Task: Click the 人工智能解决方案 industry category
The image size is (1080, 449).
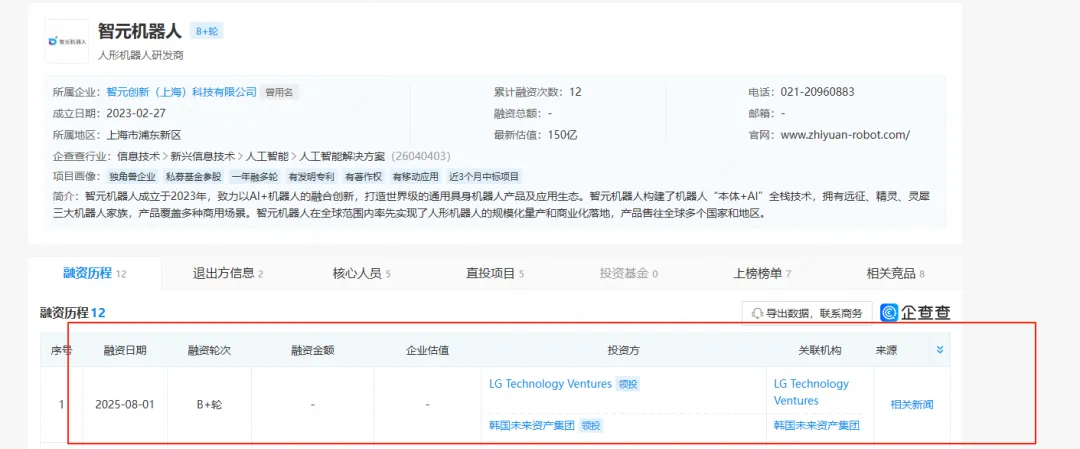Action: [x=344, y=156]
